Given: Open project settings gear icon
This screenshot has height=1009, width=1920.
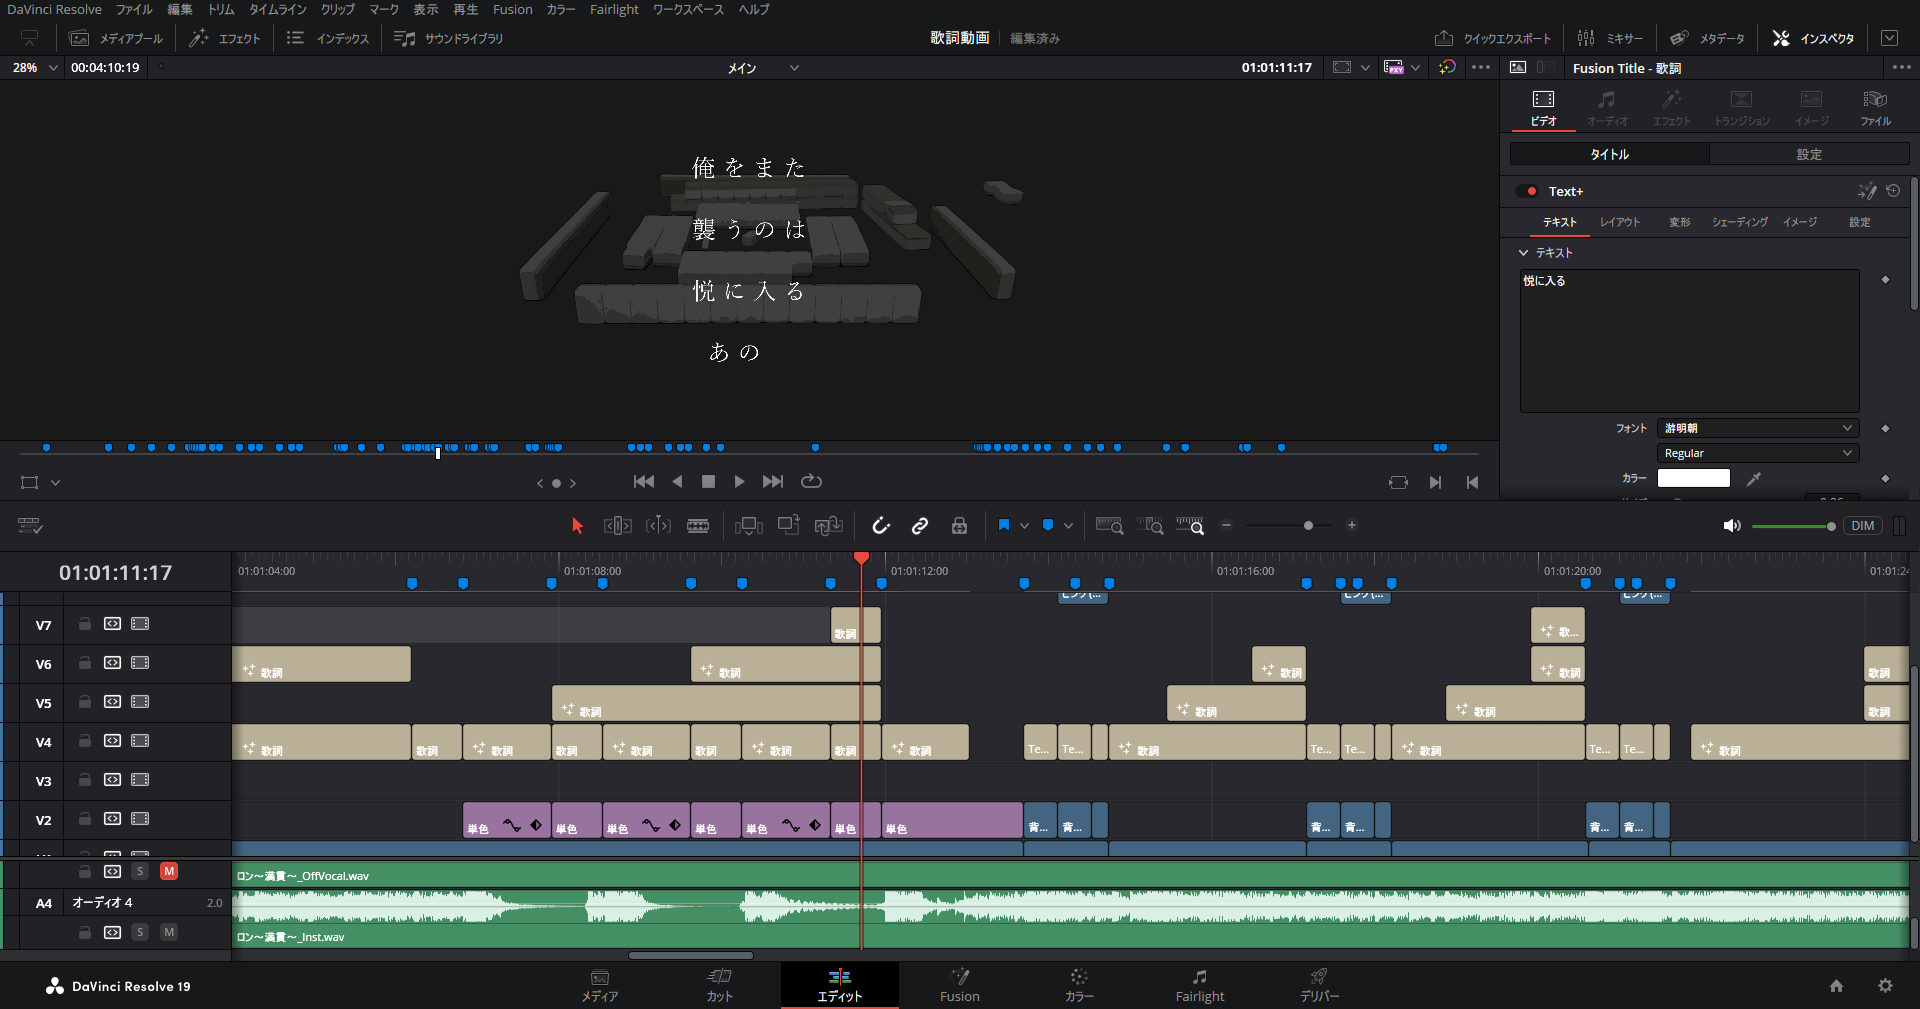Looking at the screenshot, I should click(x=1885, y=986).
